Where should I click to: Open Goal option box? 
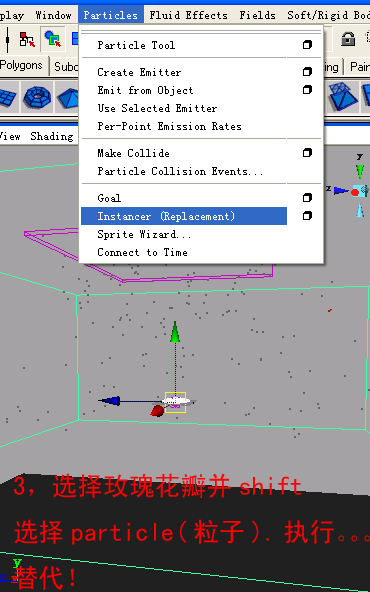(307, 198)
